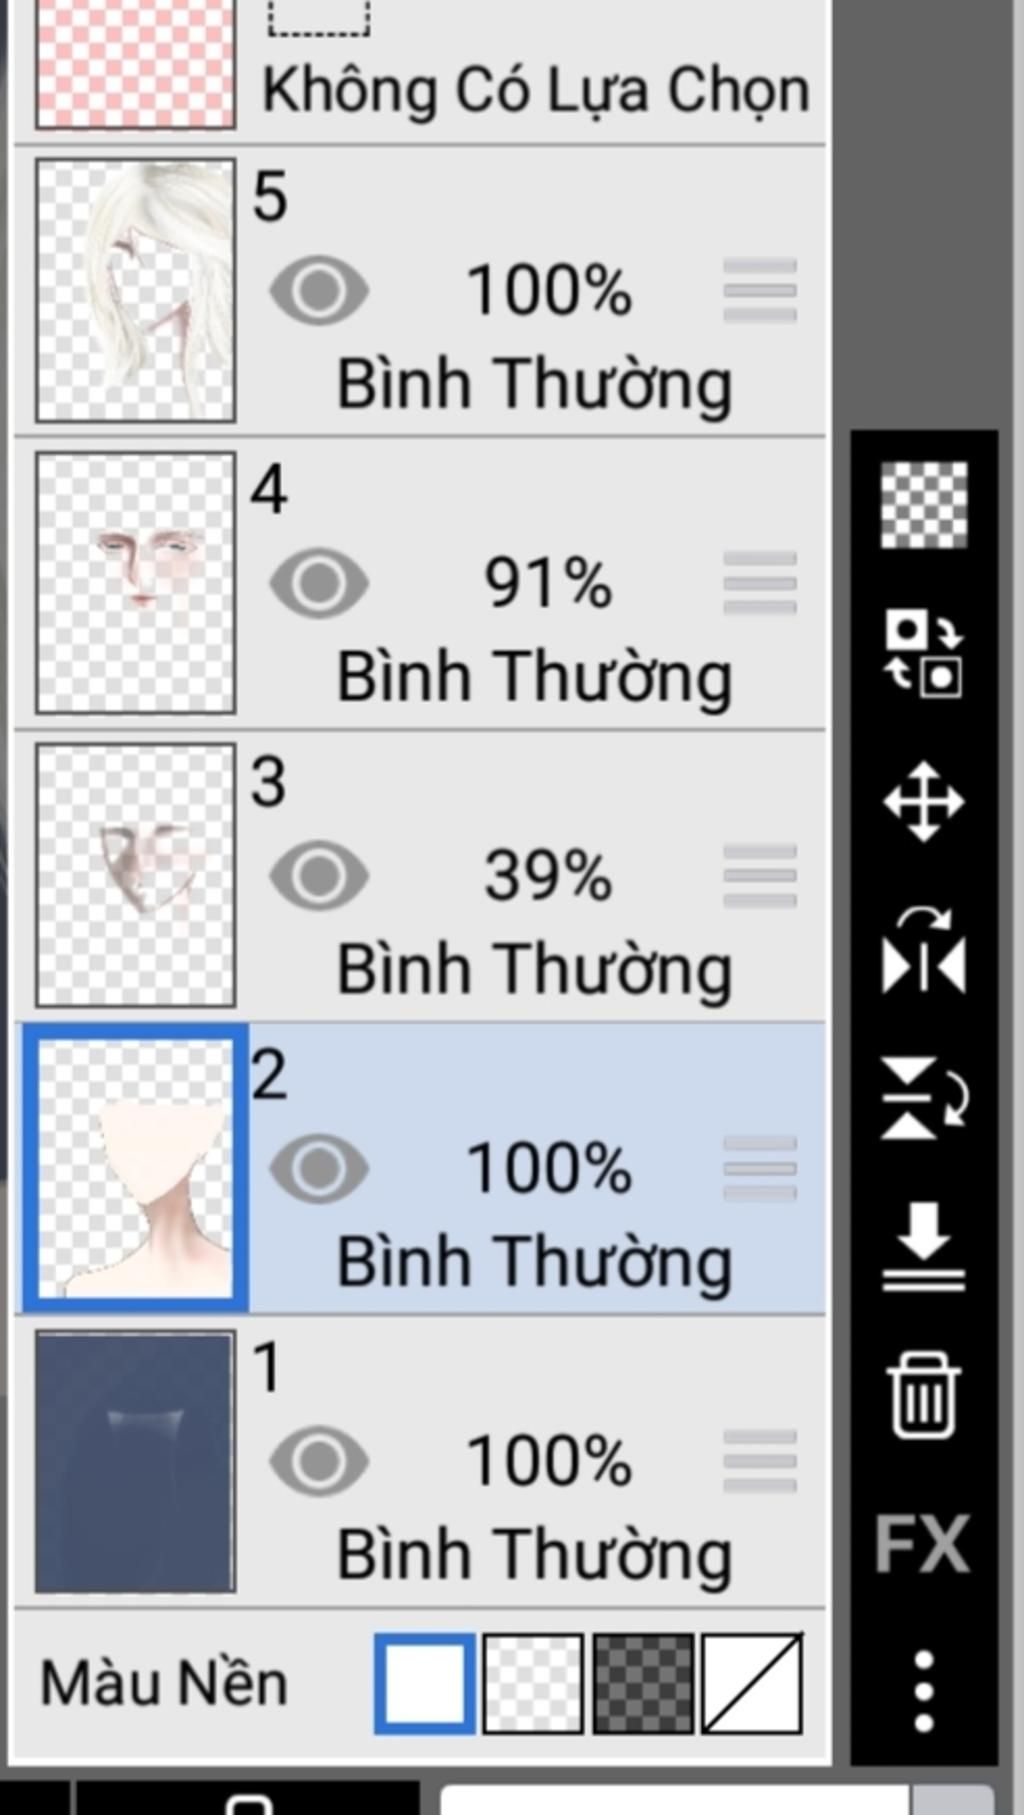The width and height of the screenshot is (1024, 1815).
Task: Tap the 39% opacity of layer 3
Action: pyautogui.click(x=548, y=876)
